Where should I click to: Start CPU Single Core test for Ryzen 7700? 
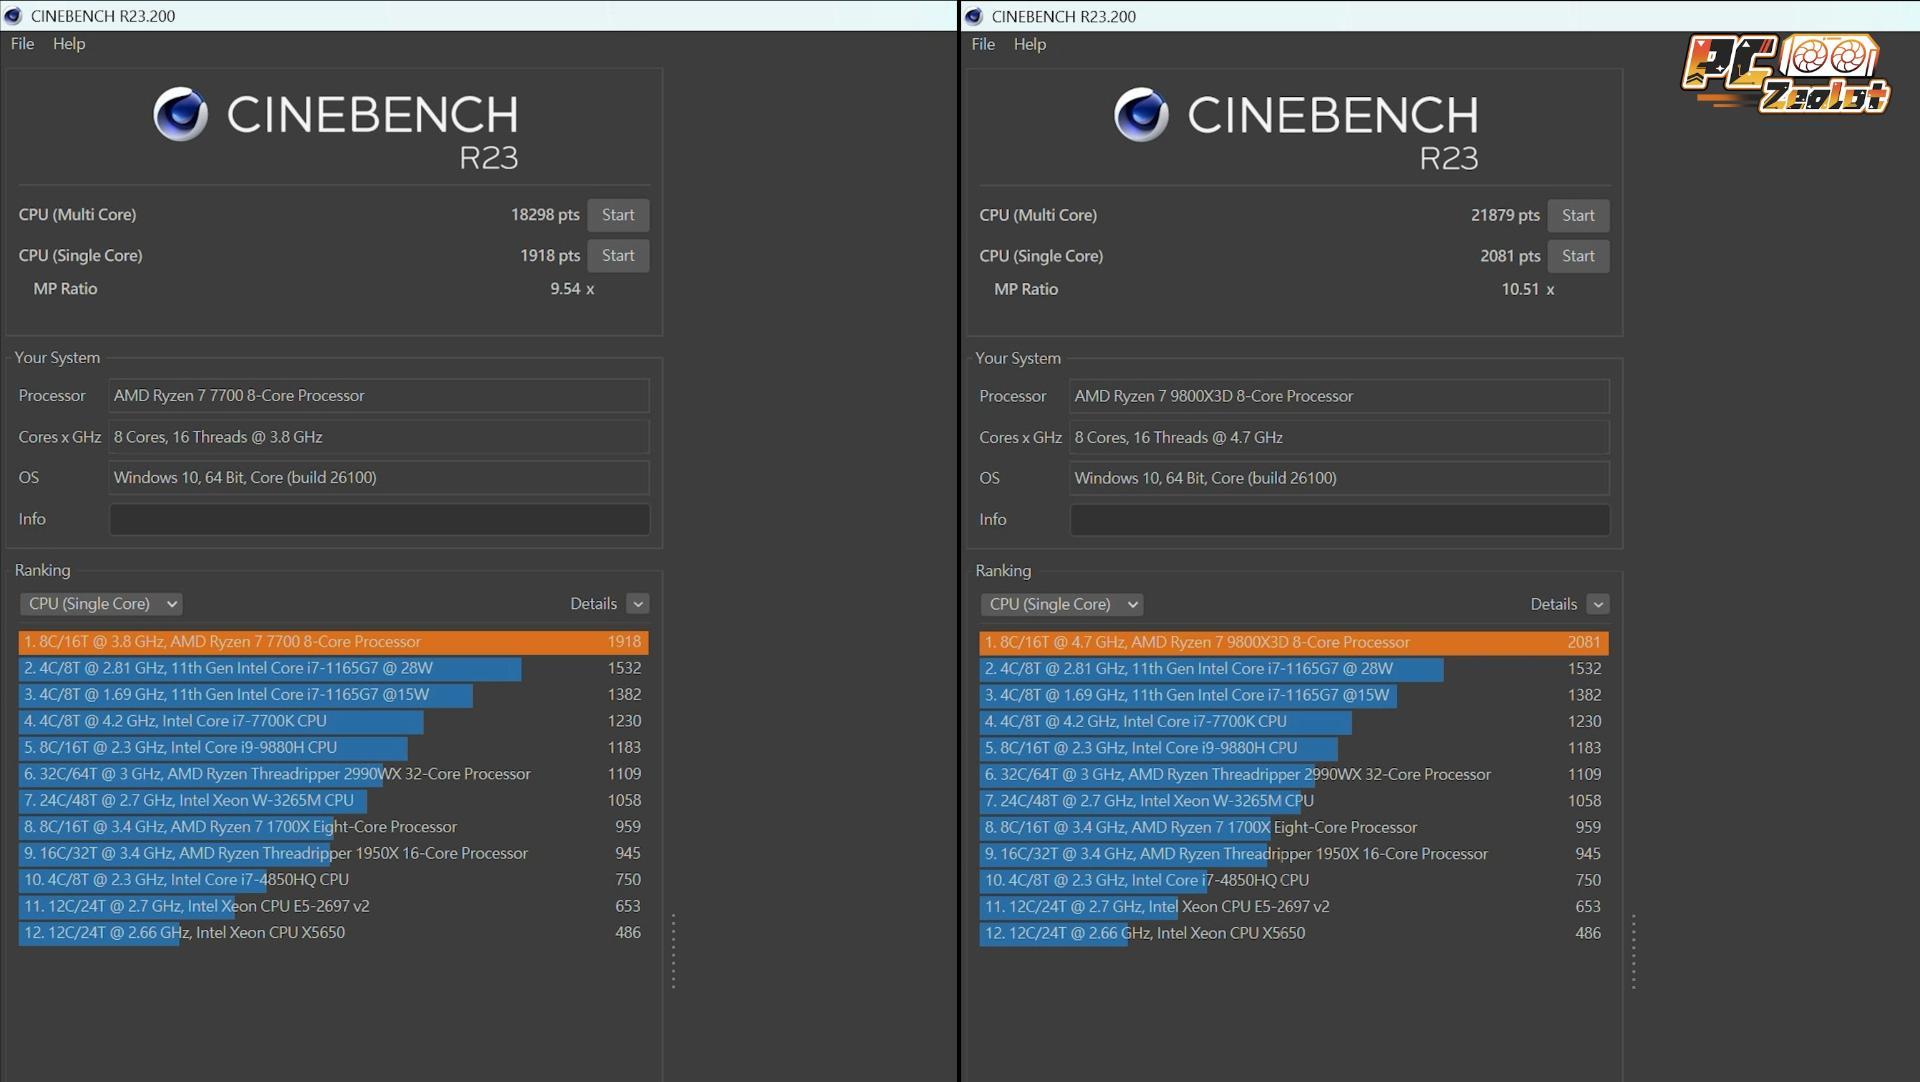[618, 256]
